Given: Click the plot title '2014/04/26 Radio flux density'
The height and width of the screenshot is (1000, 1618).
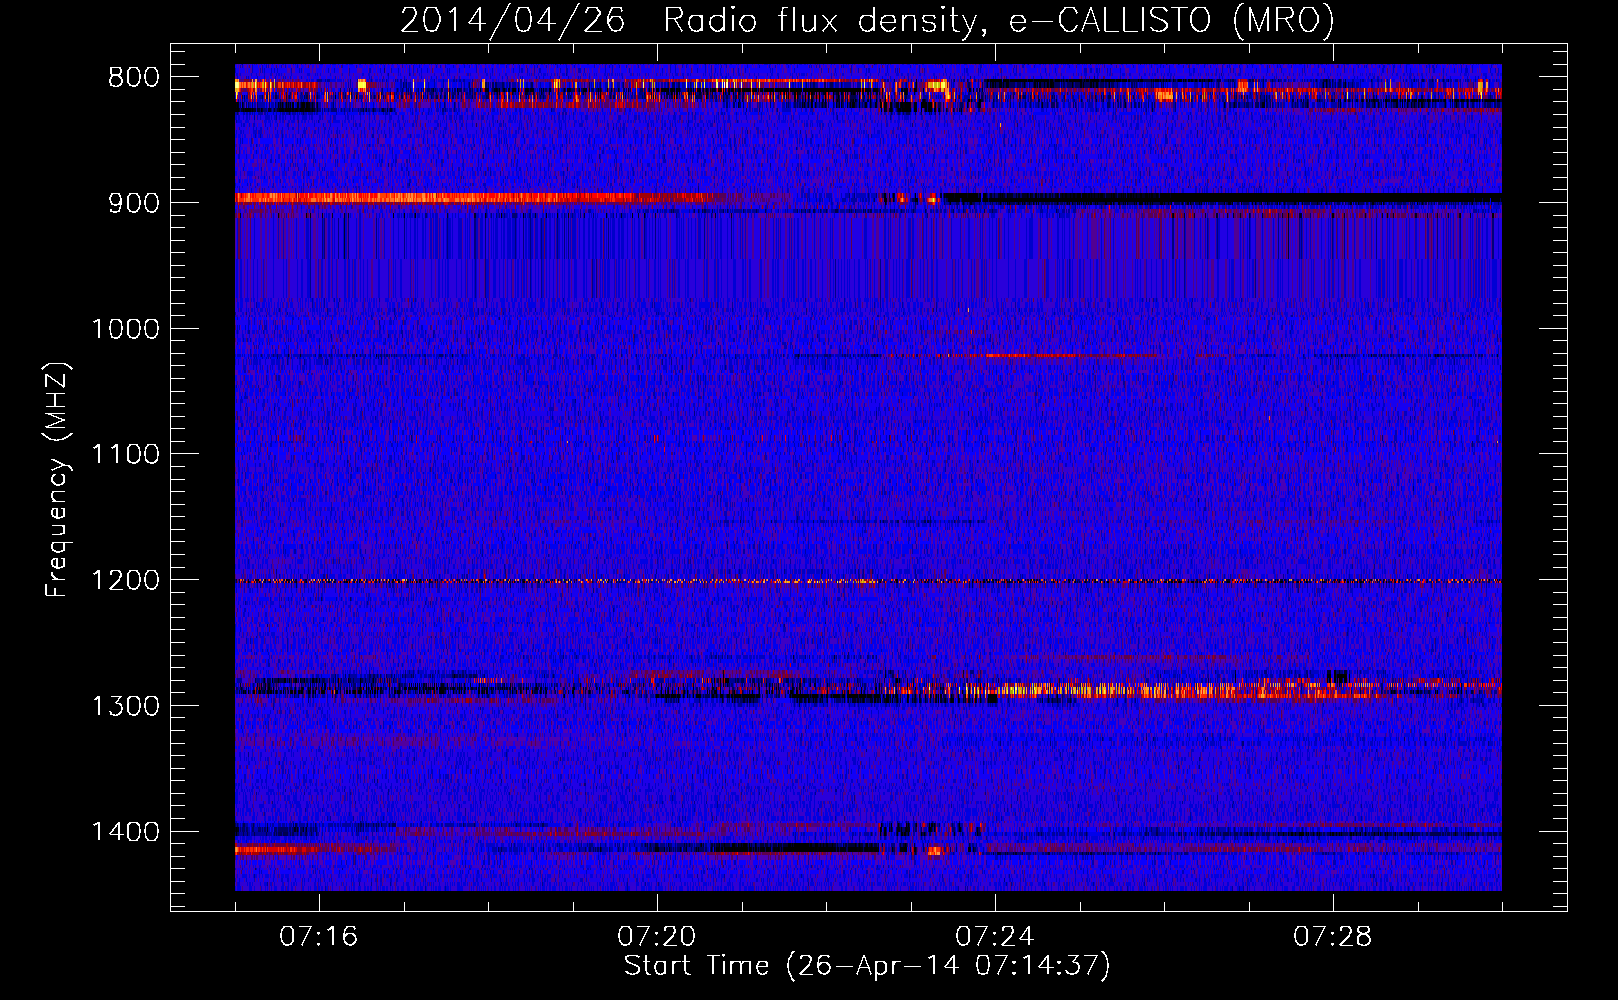Looking at the screenshot, I should click(867, 21).
